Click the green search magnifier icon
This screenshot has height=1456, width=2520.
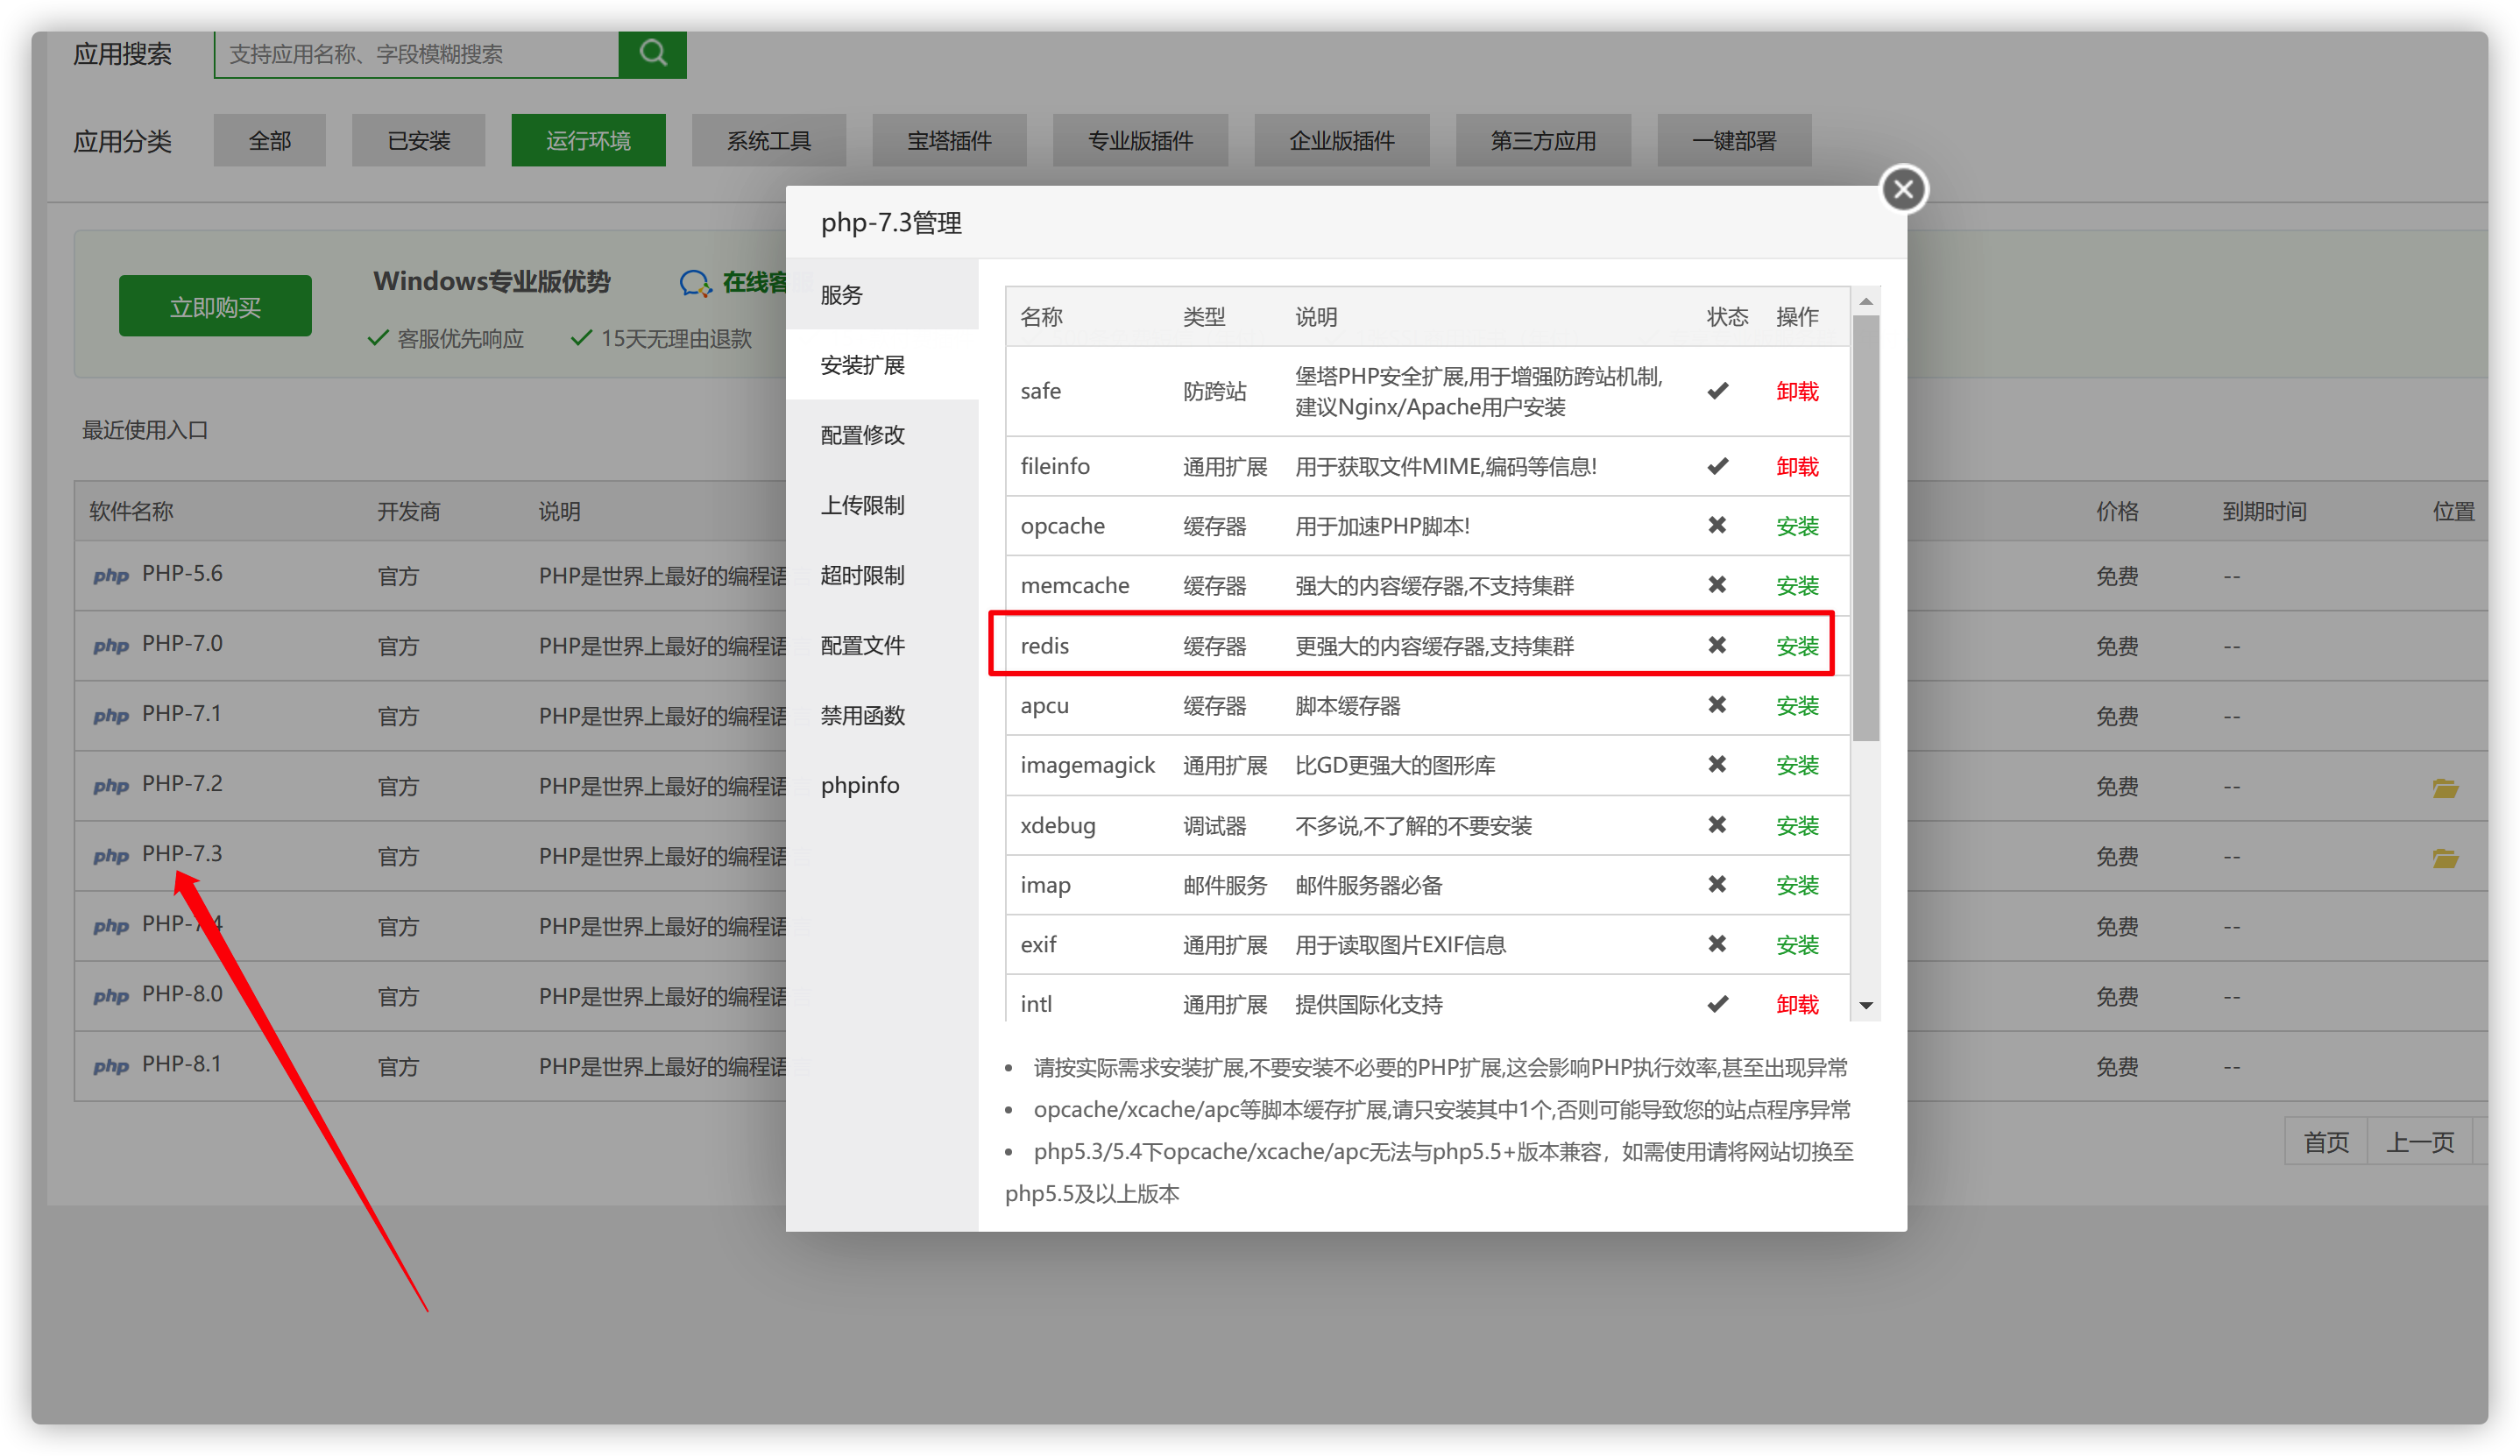[652, 53]
